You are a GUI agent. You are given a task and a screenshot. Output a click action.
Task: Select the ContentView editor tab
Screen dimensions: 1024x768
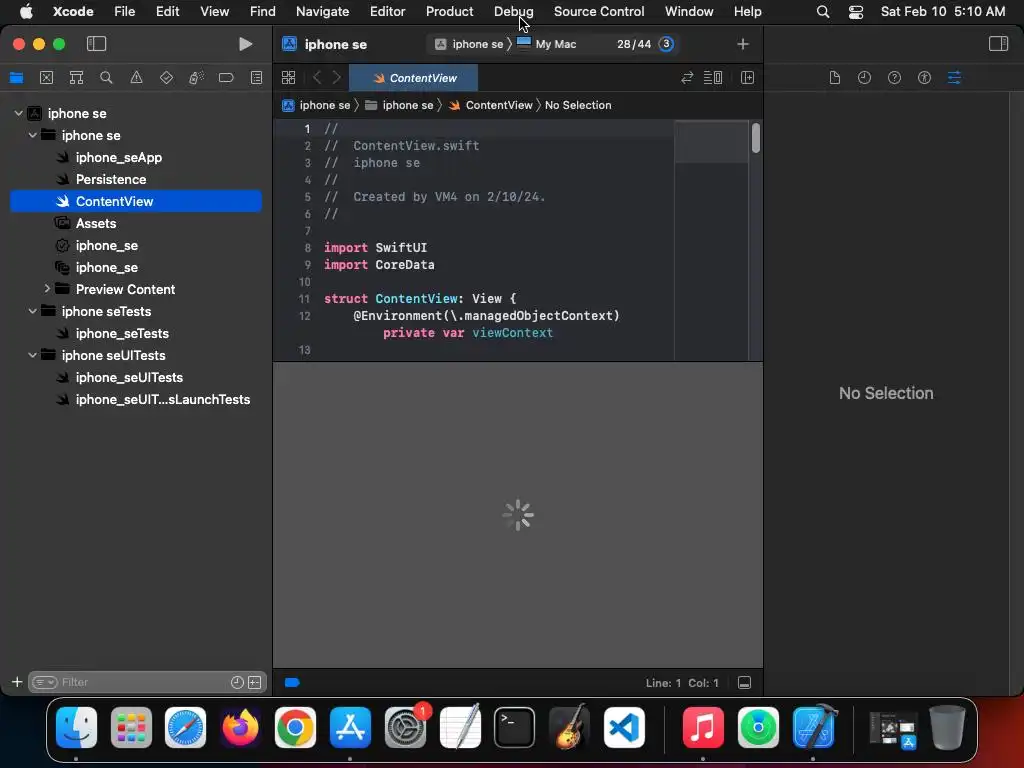coord(413,78)
